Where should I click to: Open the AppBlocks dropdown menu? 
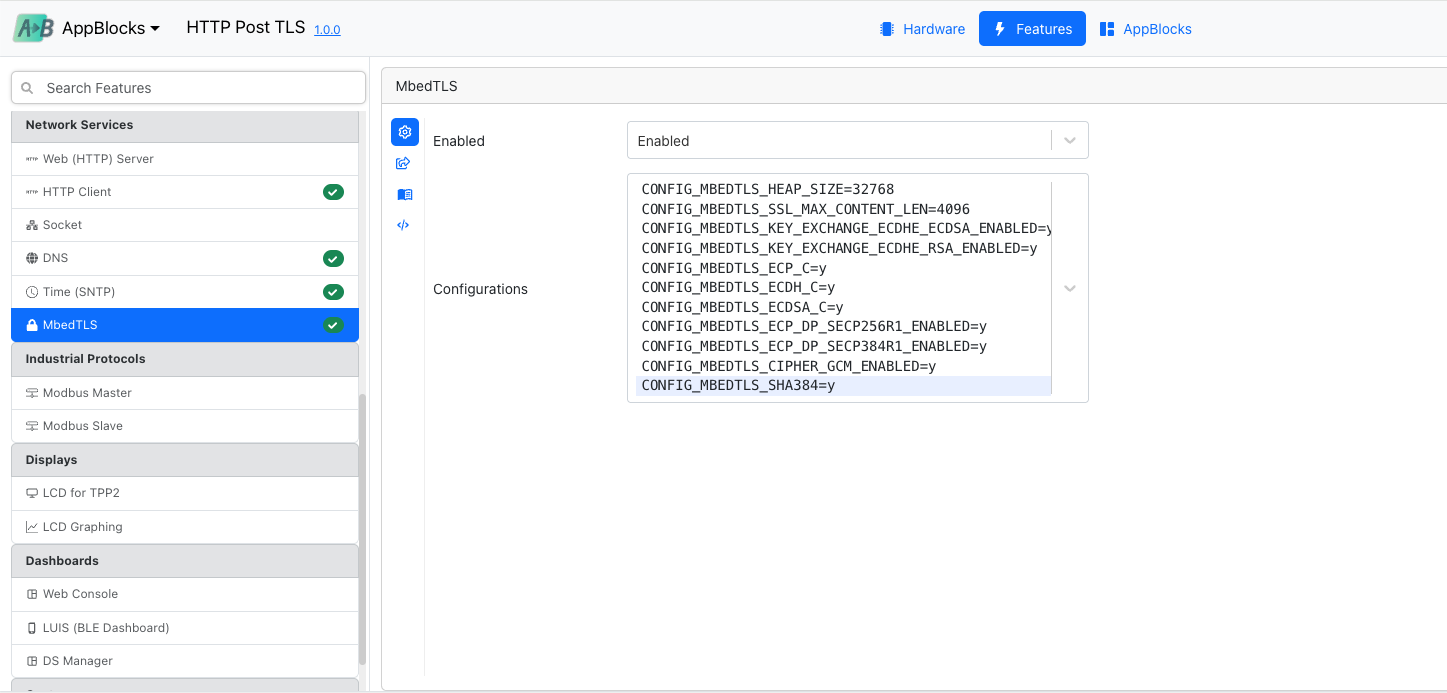click(x=111, y=28)
